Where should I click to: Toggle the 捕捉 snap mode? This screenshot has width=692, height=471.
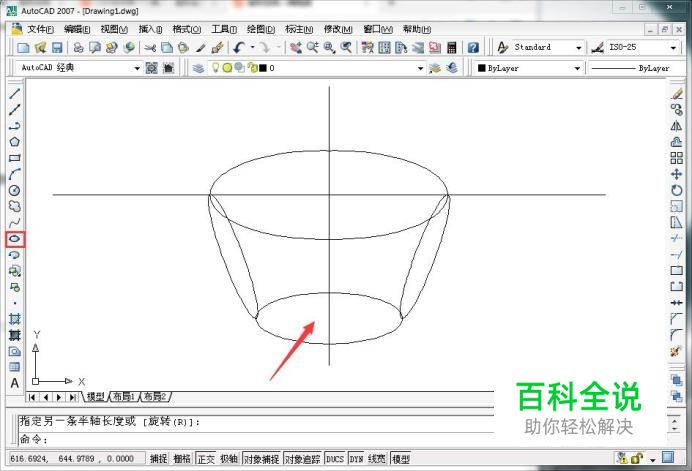158,459
